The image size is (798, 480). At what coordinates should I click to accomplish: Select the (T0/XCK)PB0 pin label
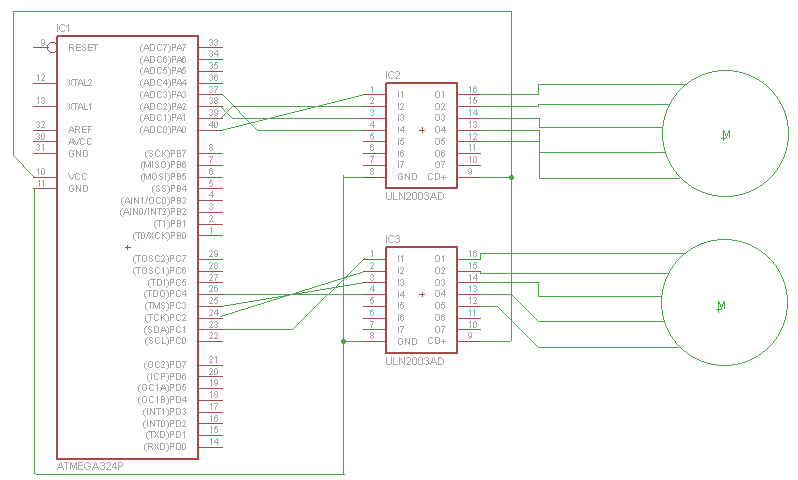pyautogui.click(x=159, y=236)
